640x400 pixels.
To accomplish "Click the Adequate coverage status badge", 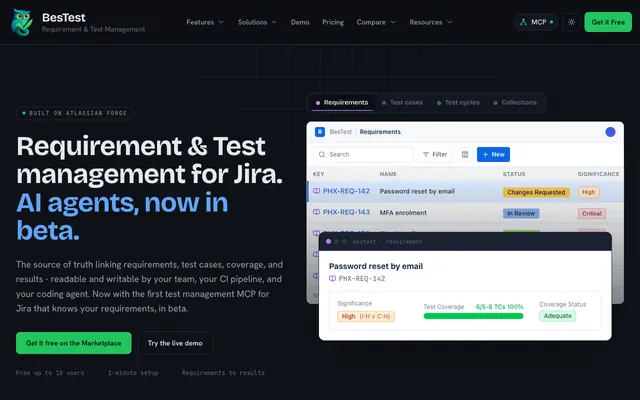I will pyautogui.click(x=558, y=316).
